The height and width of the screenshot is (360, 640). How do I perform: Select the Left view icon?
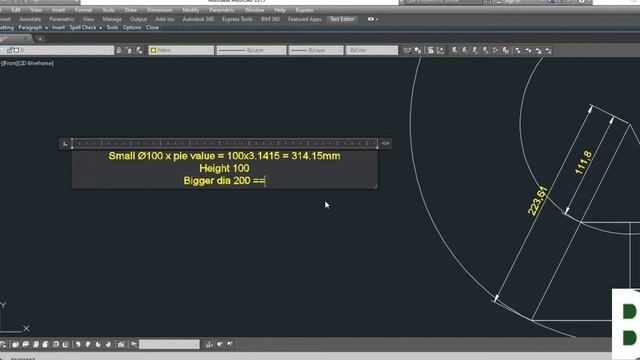36,344
